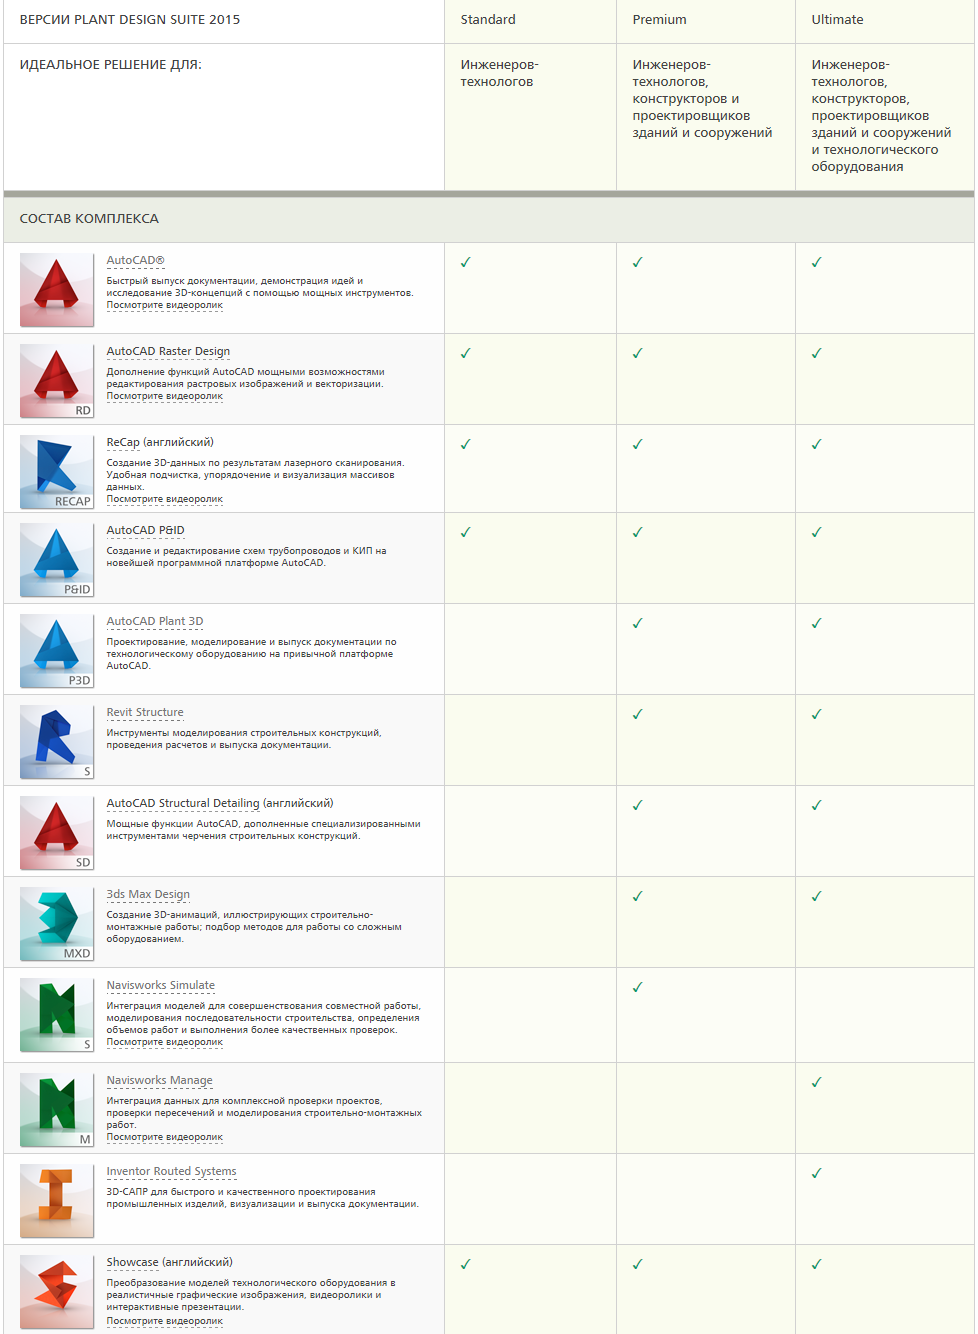Click the 'СОСТАВ КОМПЛЕКСА' section heading

click(89, 219)
